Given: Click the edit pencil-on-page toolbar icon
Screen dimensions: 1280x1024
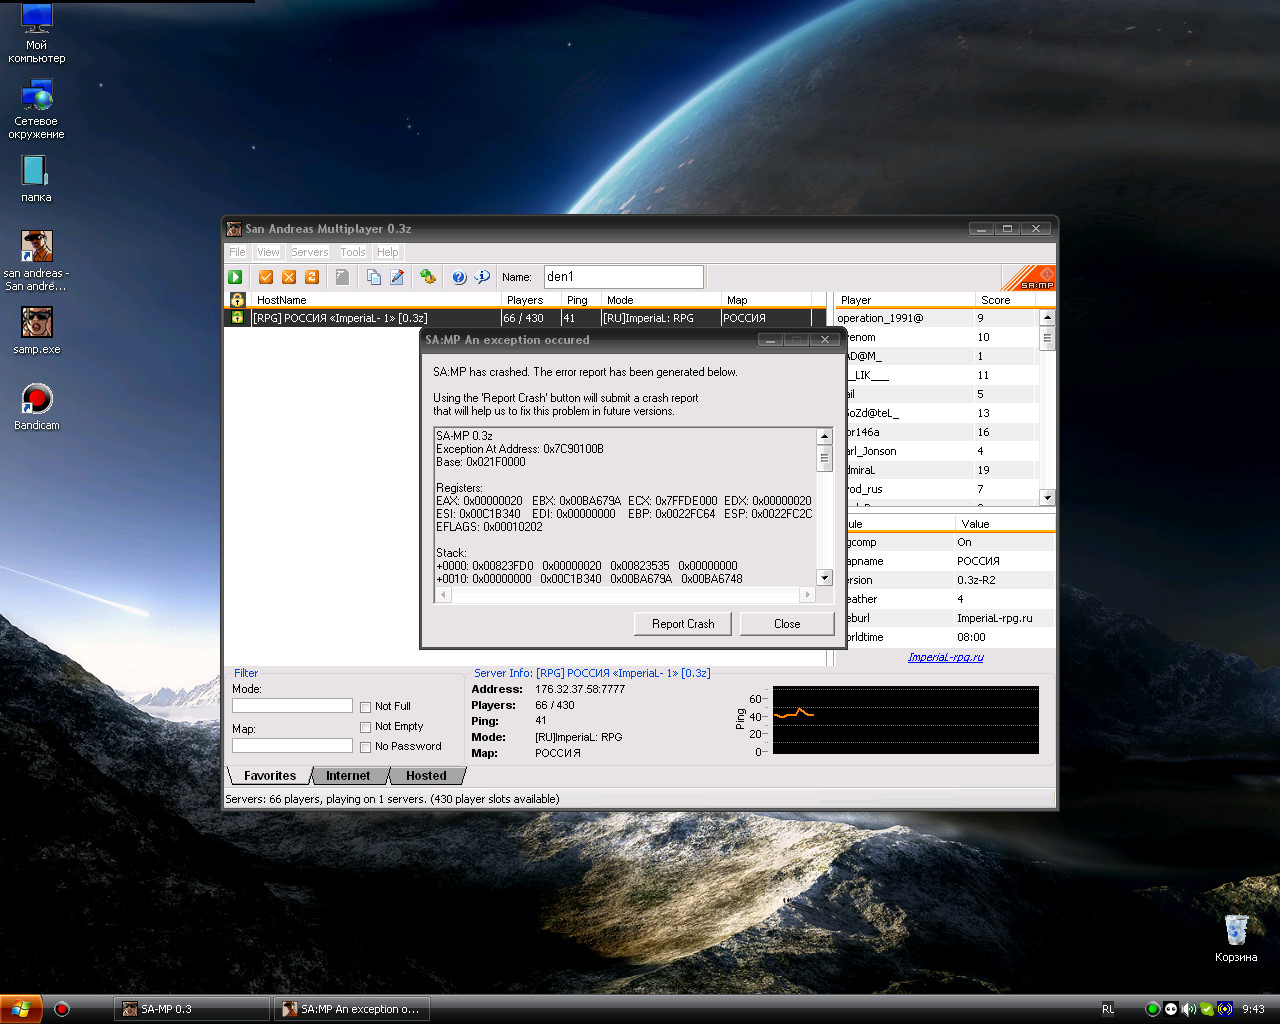Looking at the screenshot, I should 397,277.
